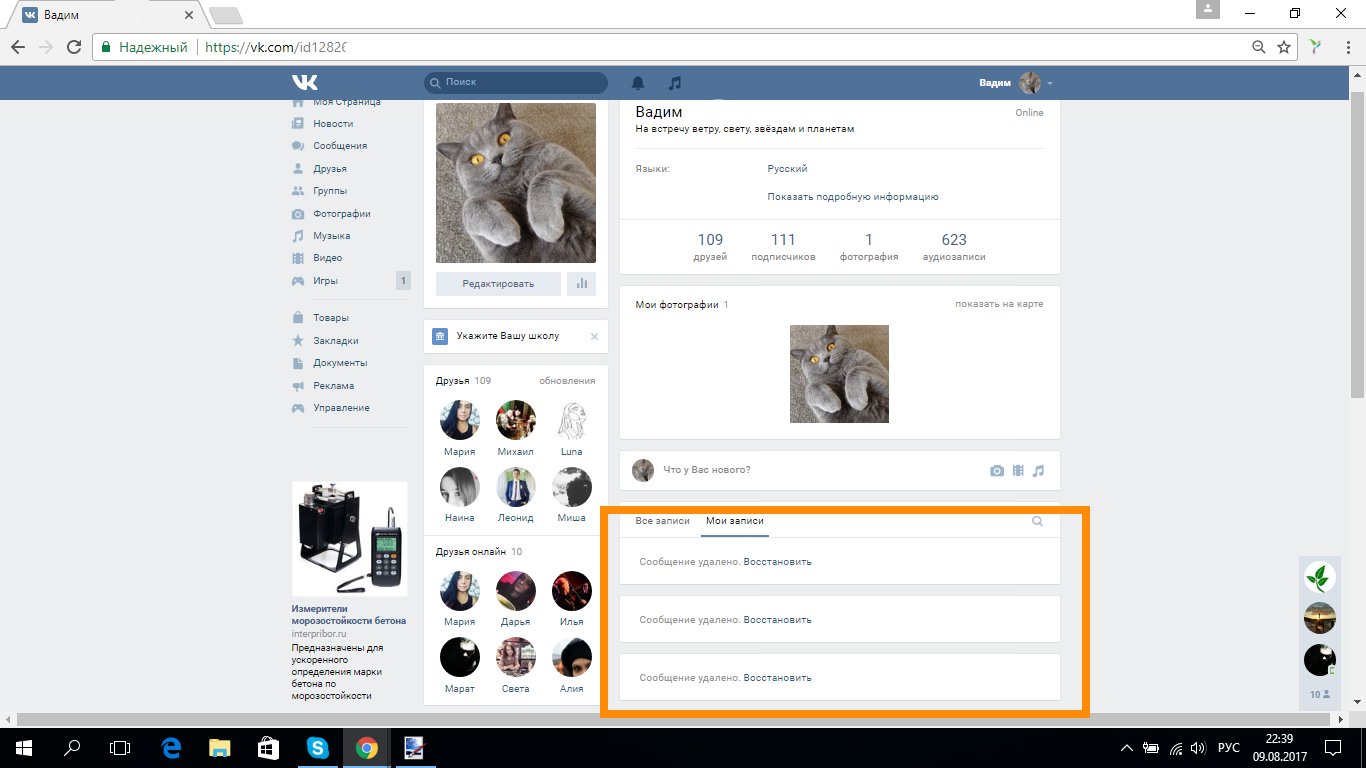Open friend Мария's avatar in Друзья
This screenshot has height=768, width=1366.
coord(460,420)
